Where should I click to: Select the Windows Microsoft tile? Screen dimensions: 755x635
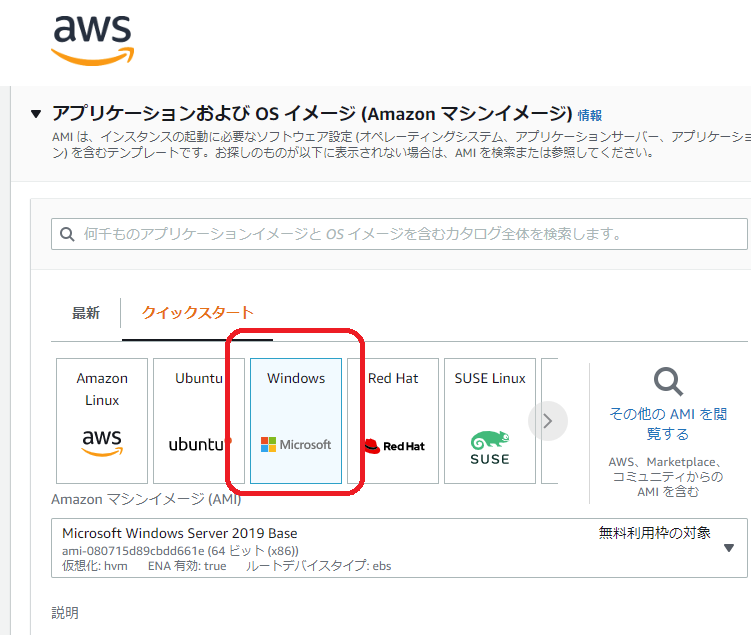coord(296,420)
